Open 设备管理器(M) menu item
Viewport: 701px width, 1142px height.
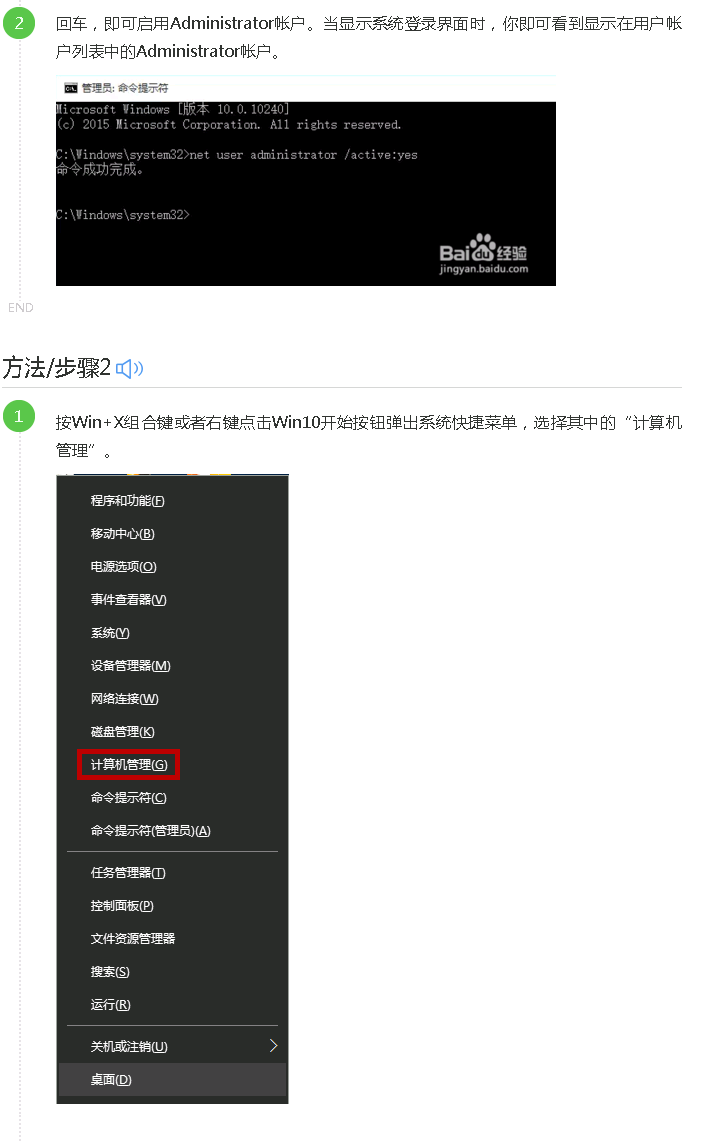tap(130, 666)
